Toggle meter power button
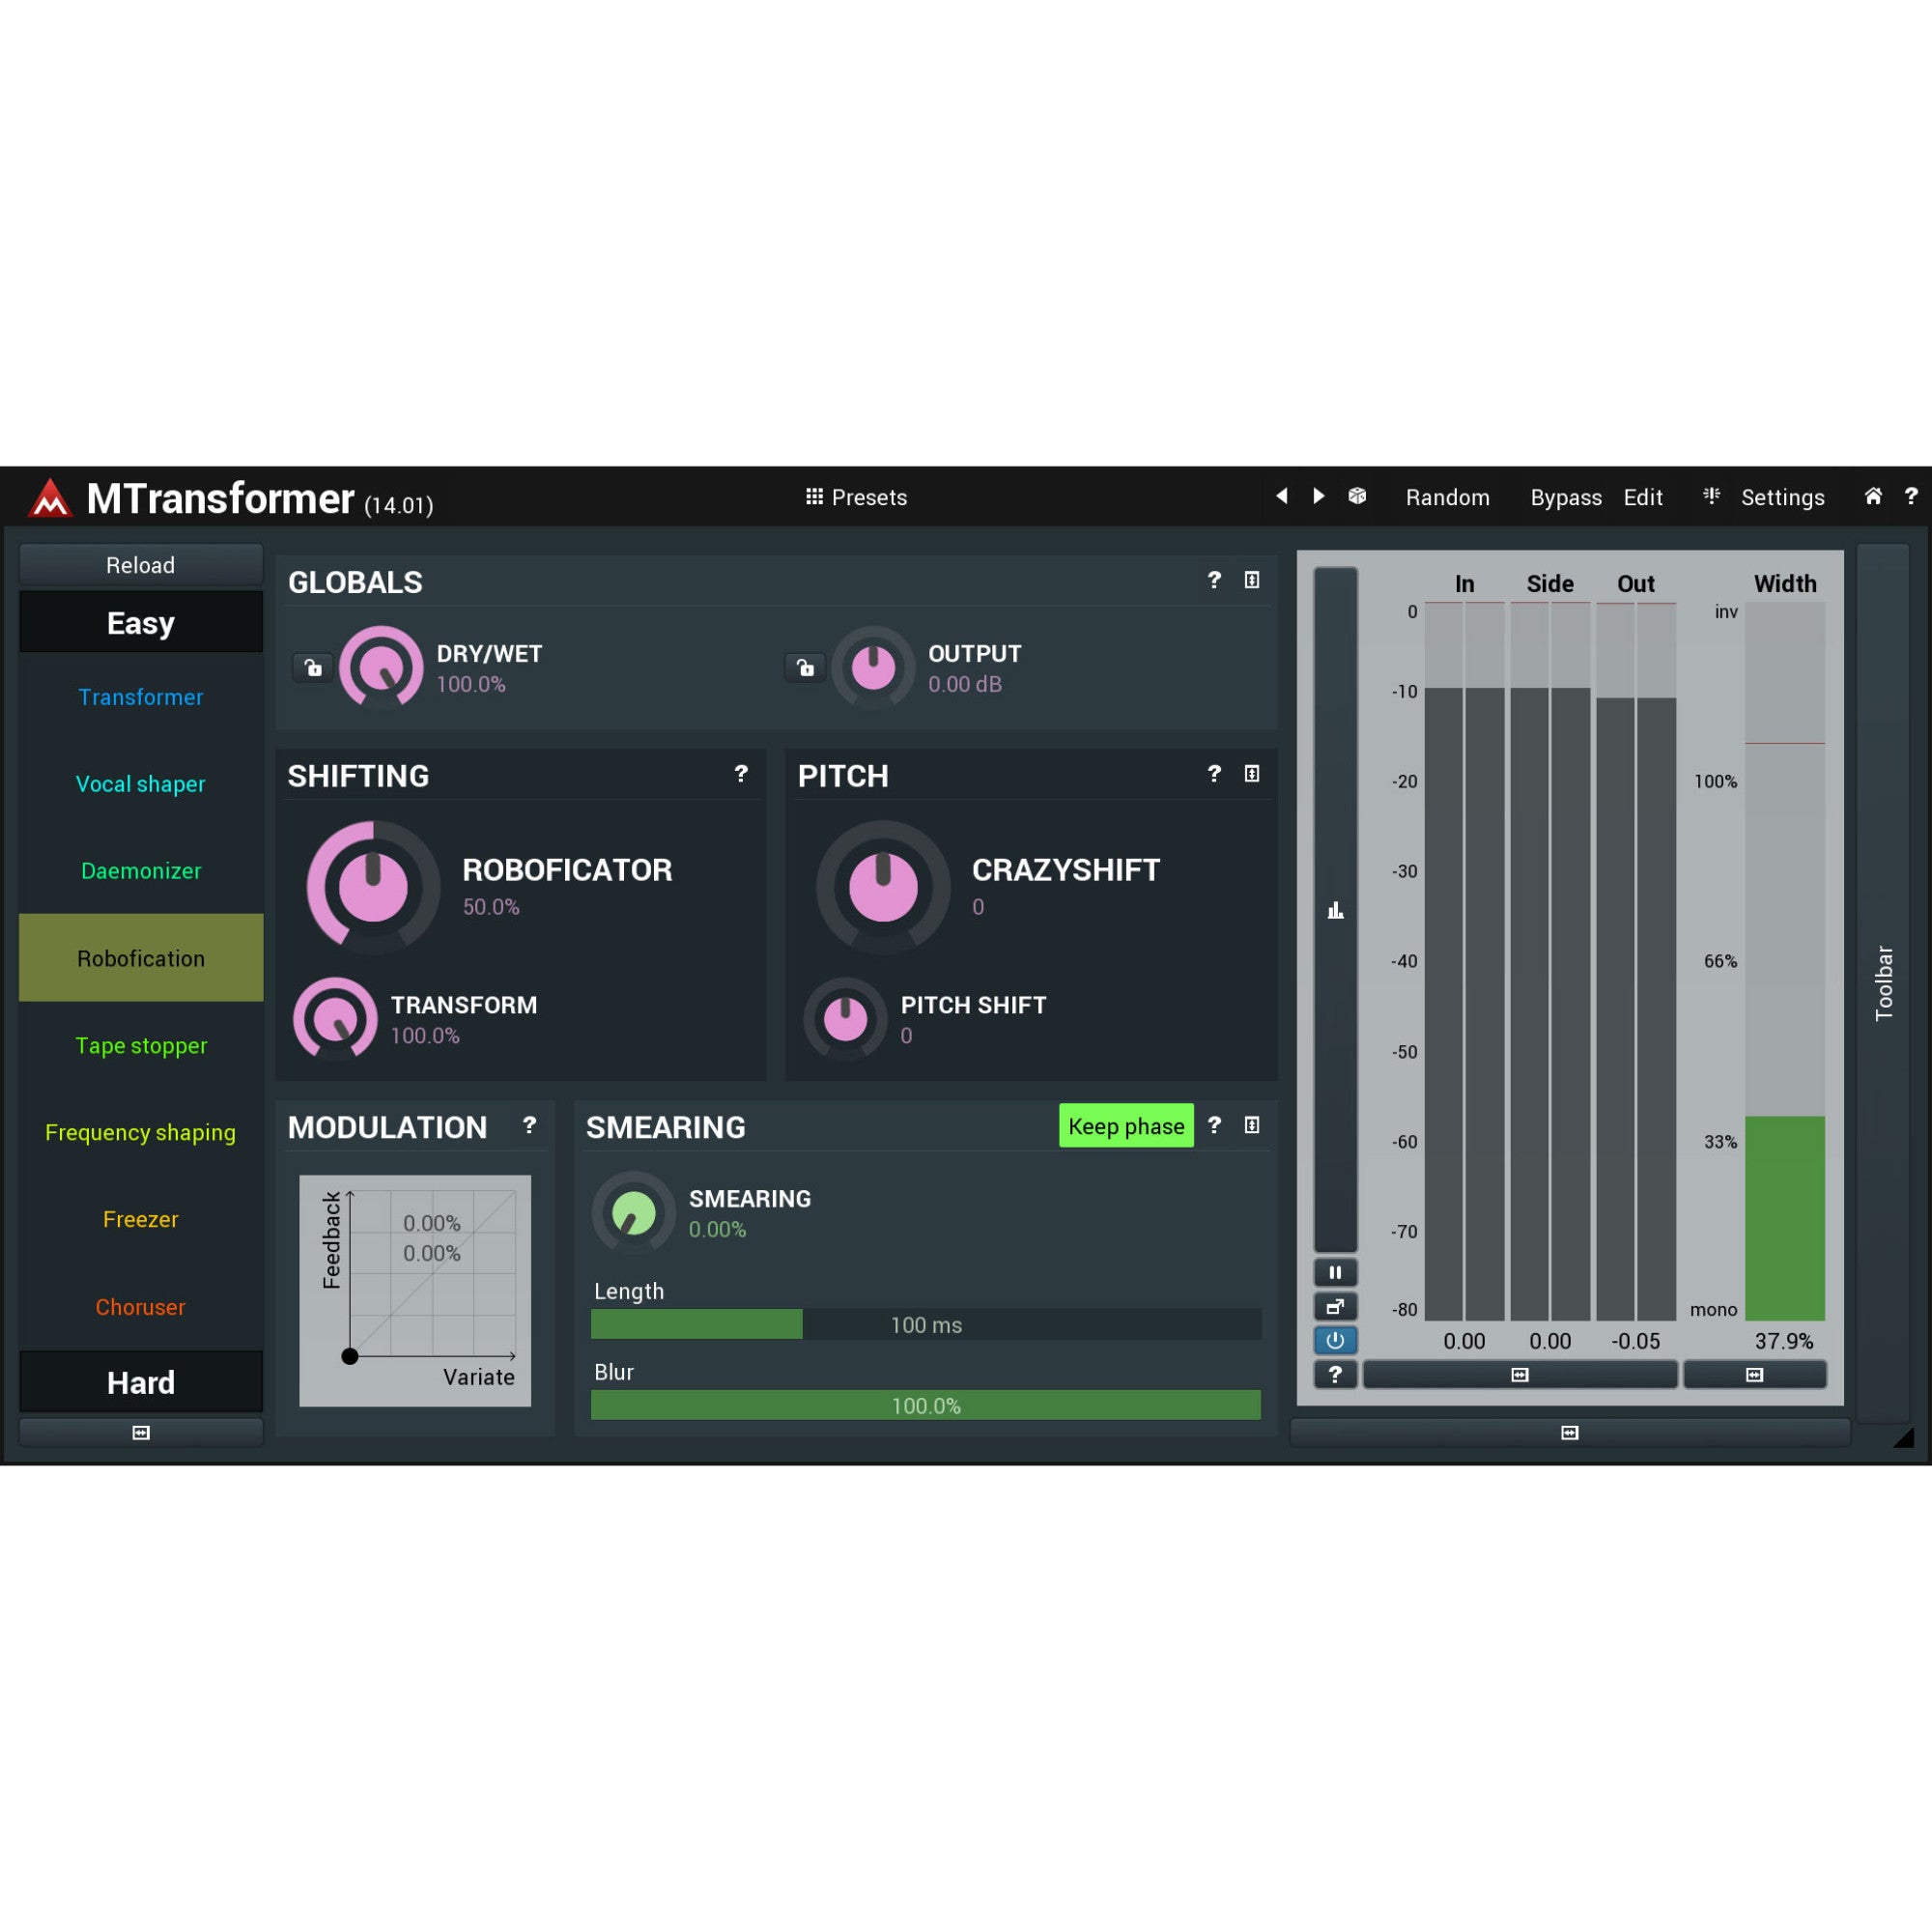 [x=1335, y=1341]
